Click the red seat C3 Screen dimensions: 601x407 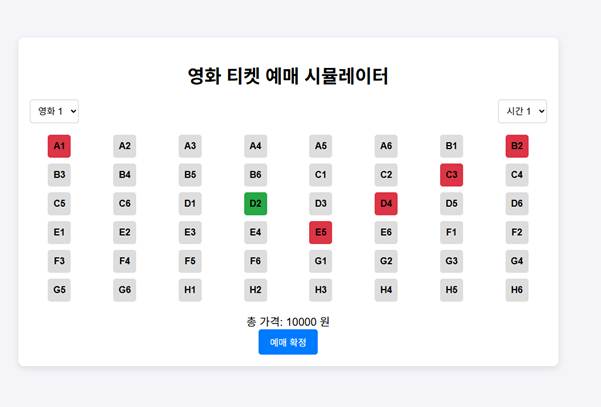pyautogui.click(x=451, y=175)
